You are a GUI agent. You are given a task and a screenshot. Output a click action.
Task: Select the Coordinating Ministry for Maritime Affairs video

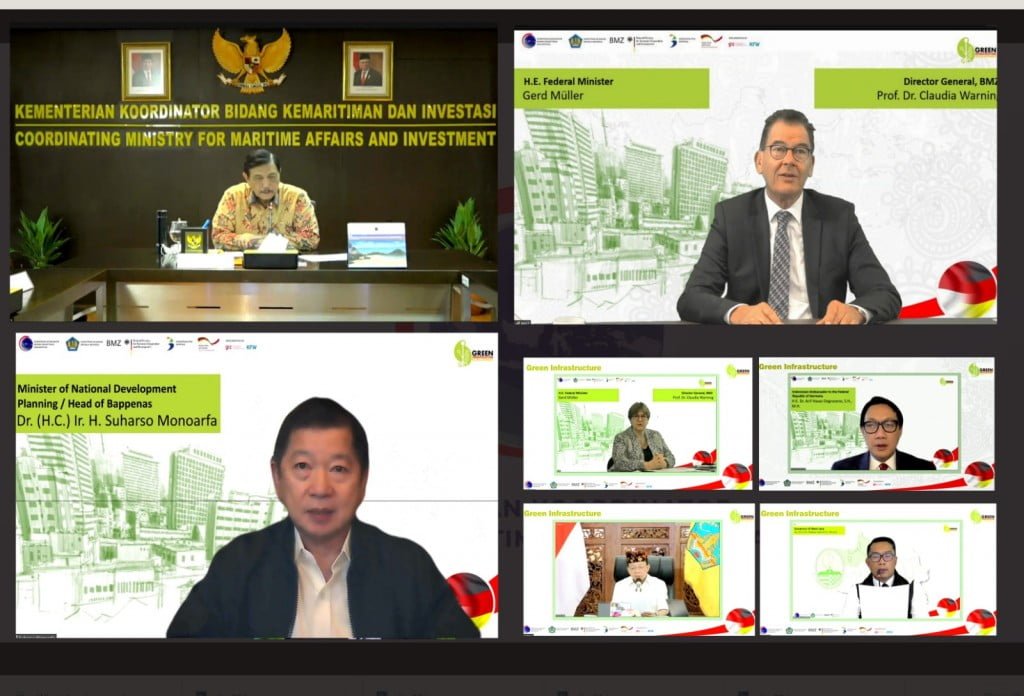pyautogui.click(x=254, y=175)
